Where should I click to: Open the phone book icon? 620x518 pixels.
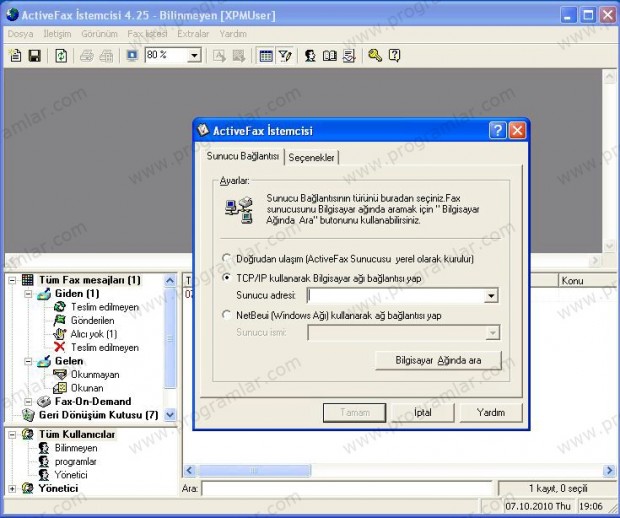tap(330, 56)
